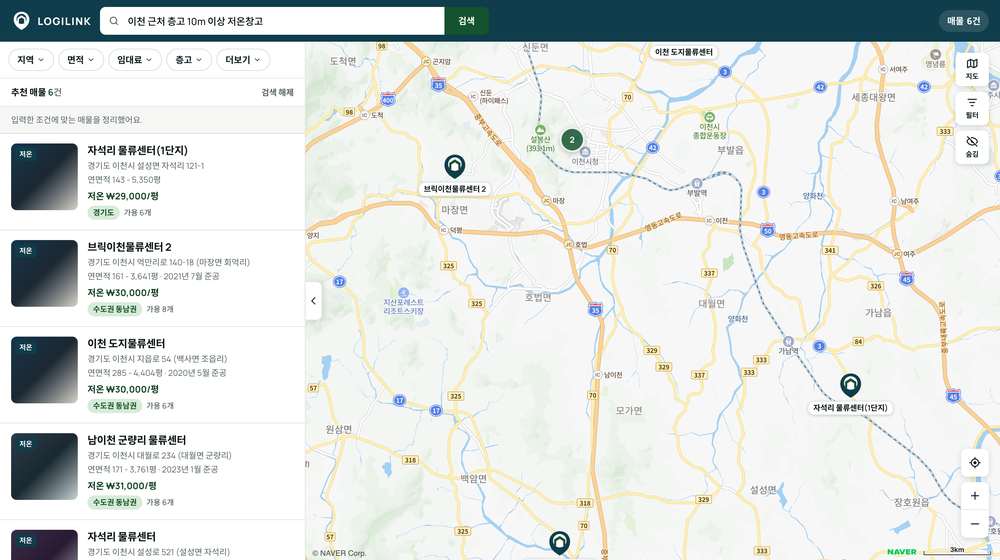Click 가용 8개 text on second listing
The height and width of the screenshot is (560, 1000).
coord(160,309)
